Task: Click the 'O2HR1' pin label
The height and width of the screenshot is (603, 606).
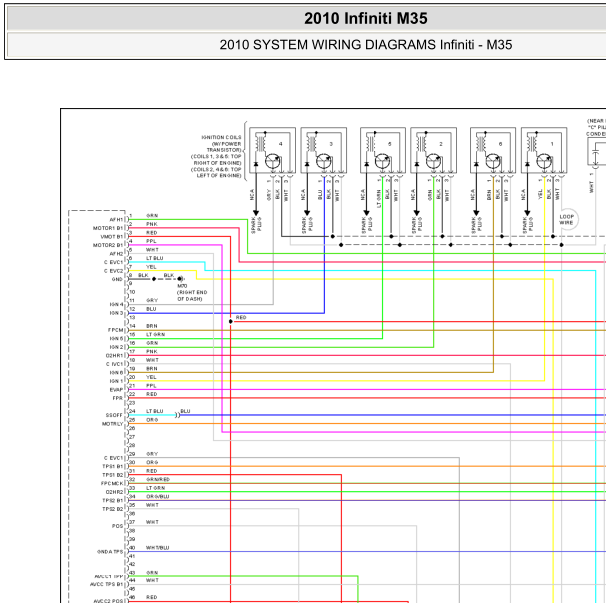Action: tap(114, 356)
